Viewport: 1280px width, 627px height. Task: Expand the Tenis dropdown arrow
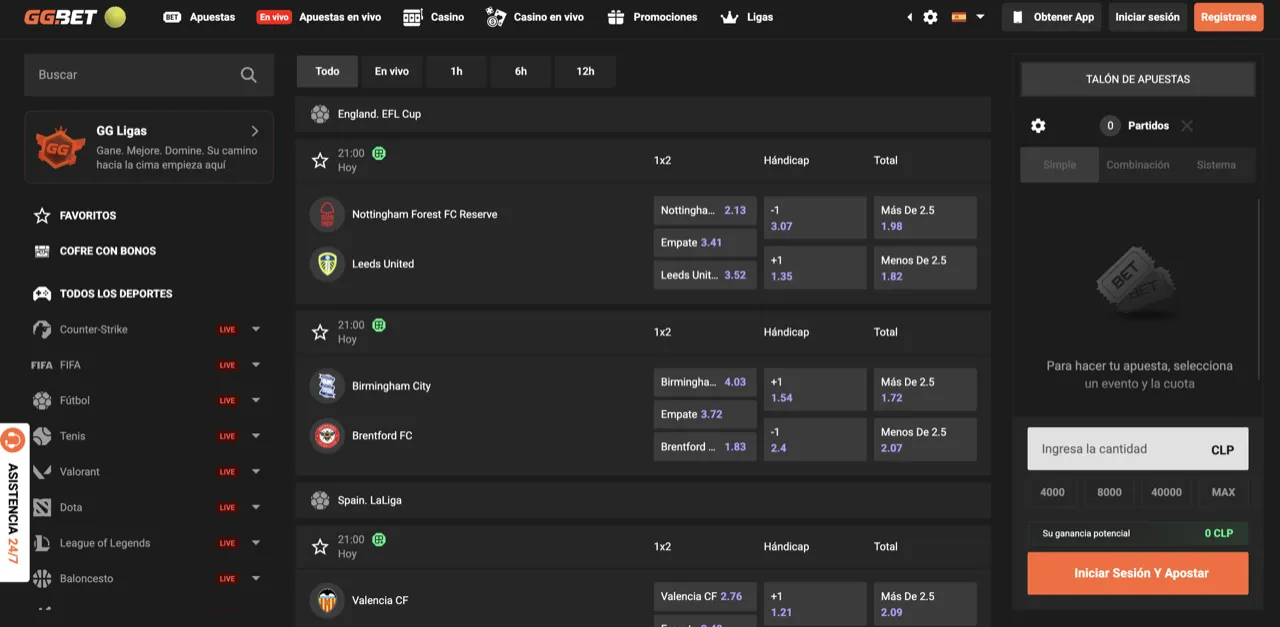click(256, 436)
